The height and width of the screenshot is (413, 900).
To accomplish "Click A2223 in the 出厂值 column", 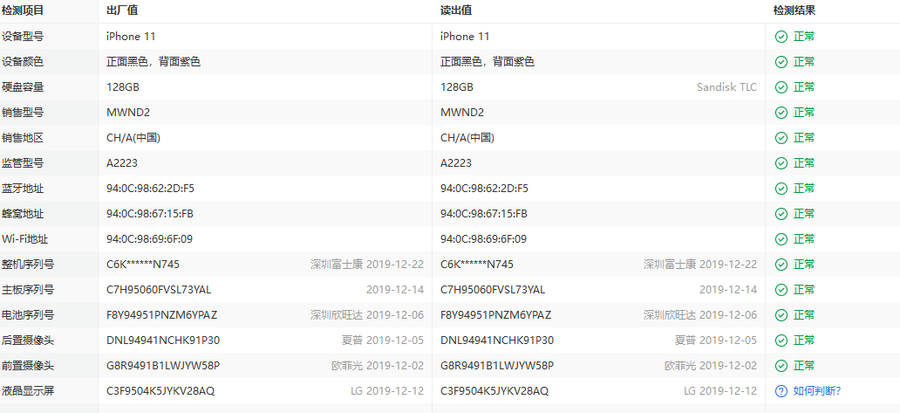I will pyautogui.click(x=122, y=163).
